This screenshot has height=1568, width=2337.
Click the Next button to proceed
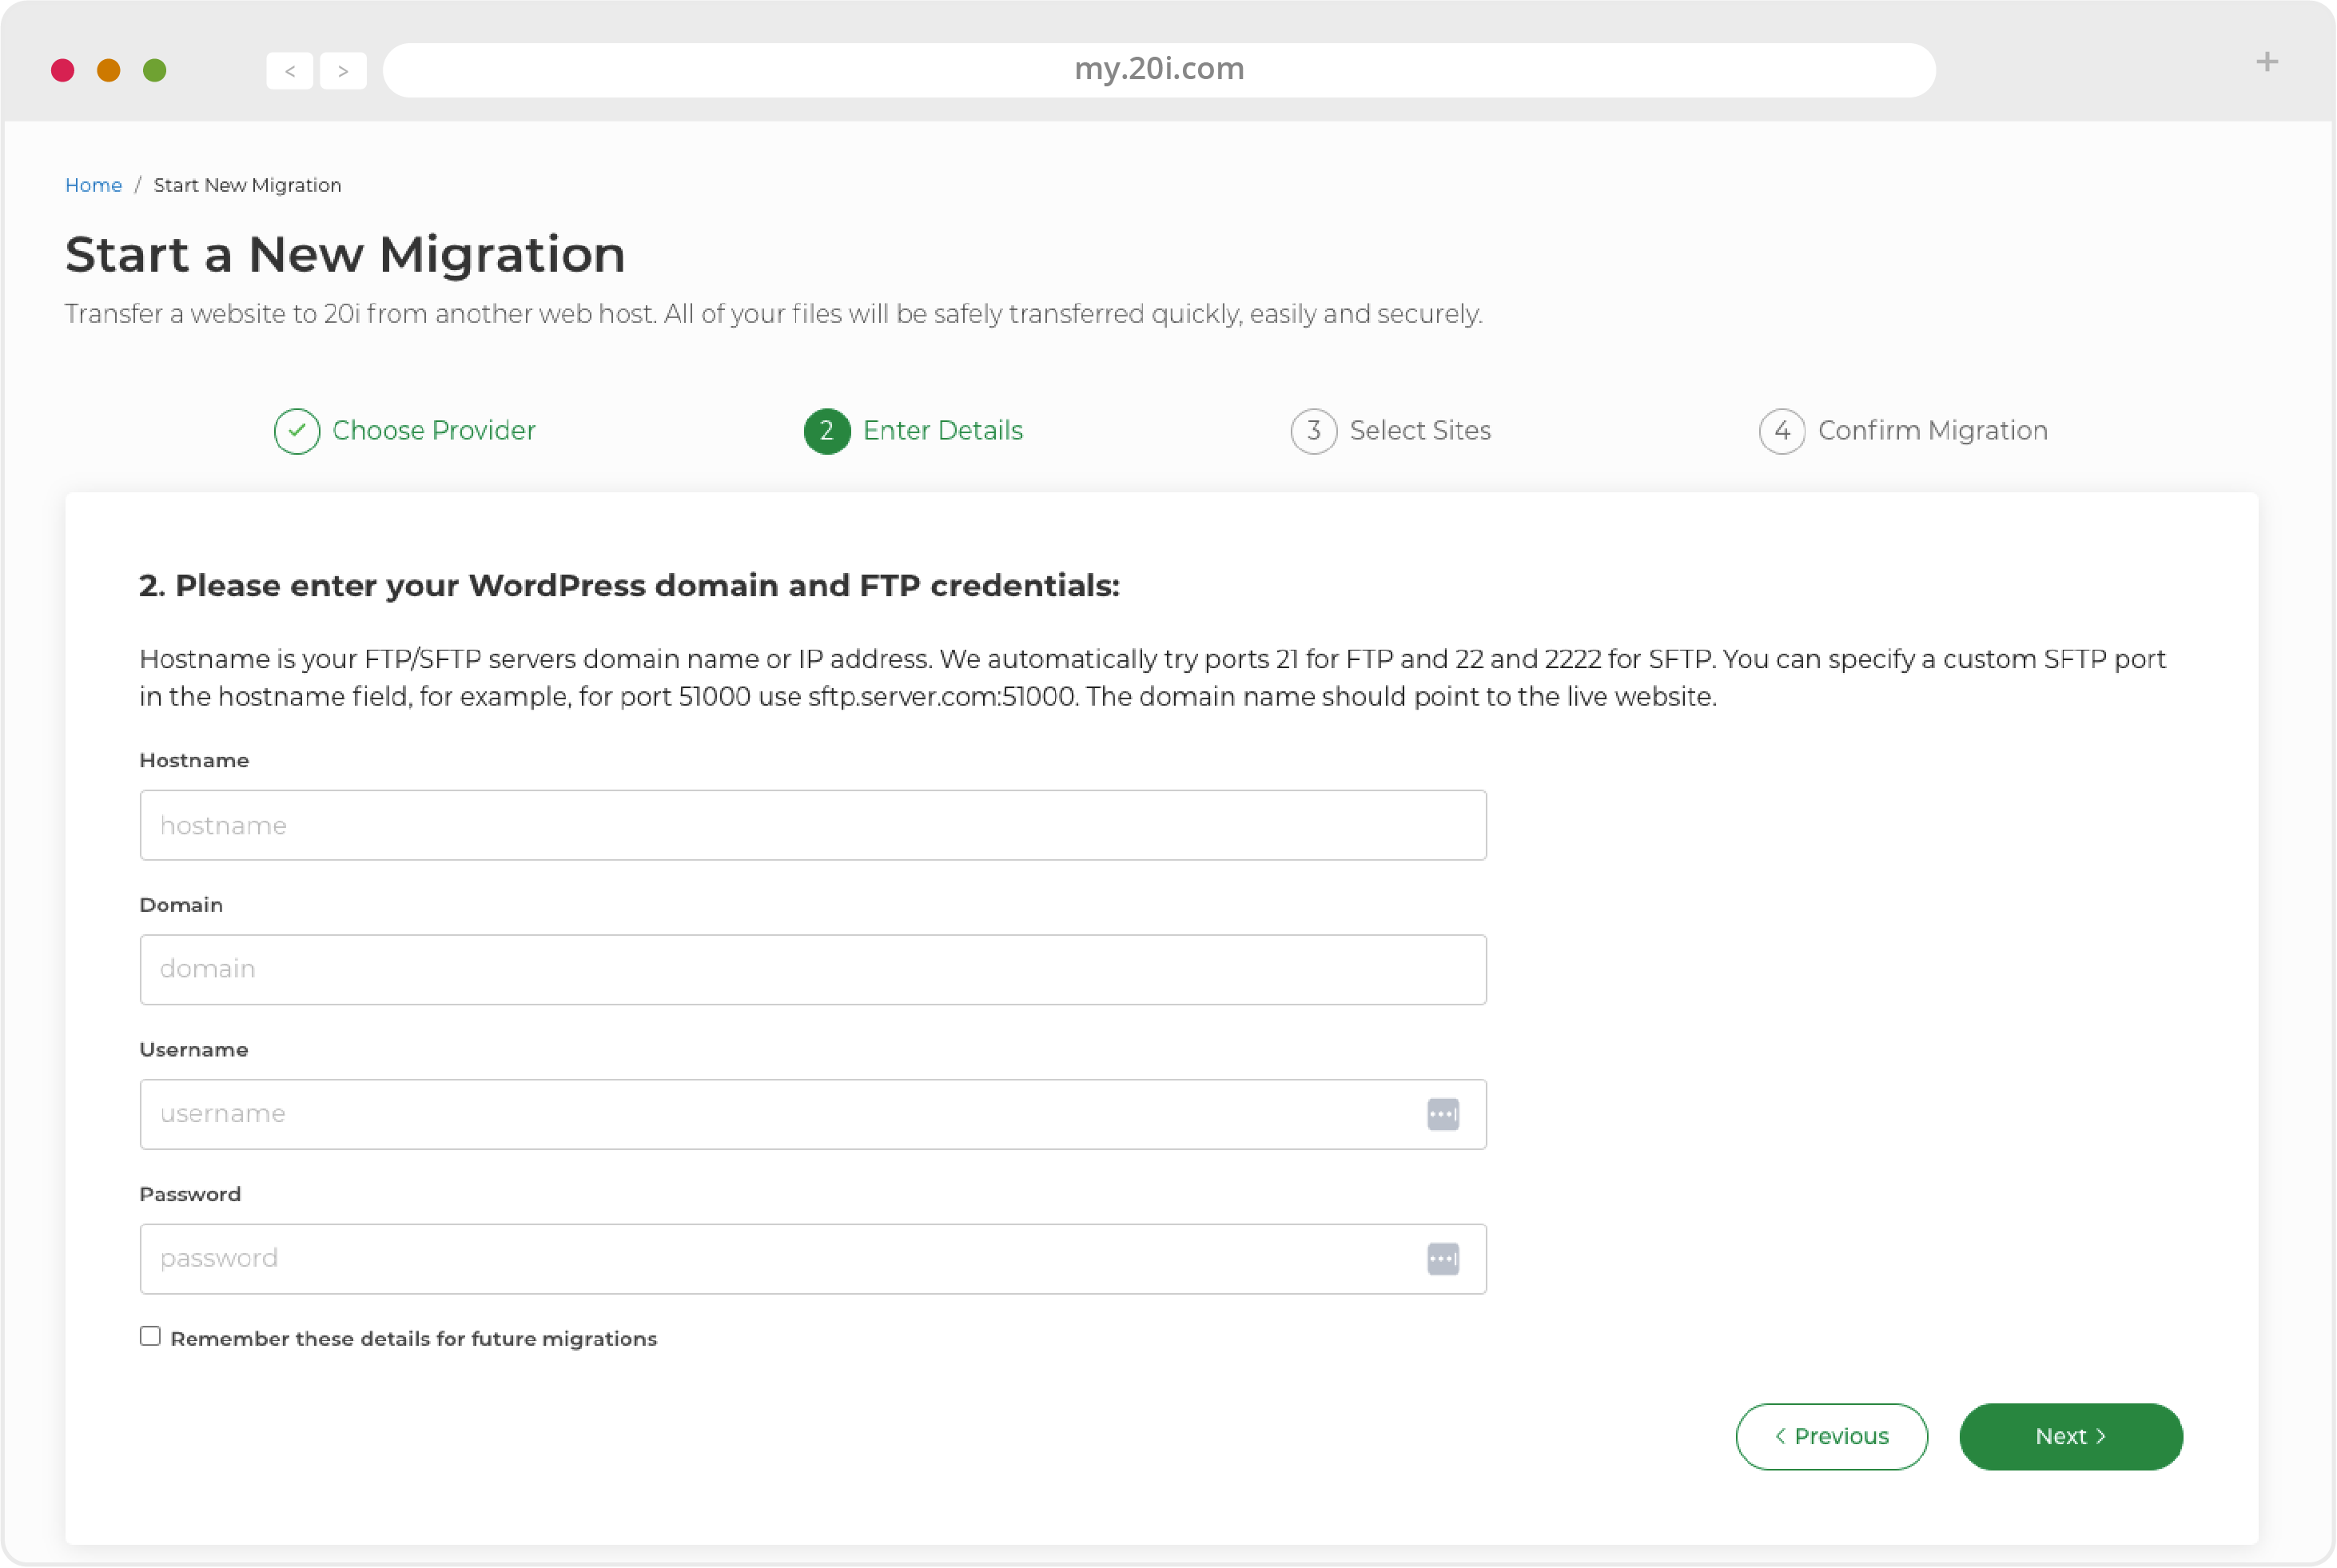coord(2069,1435)
